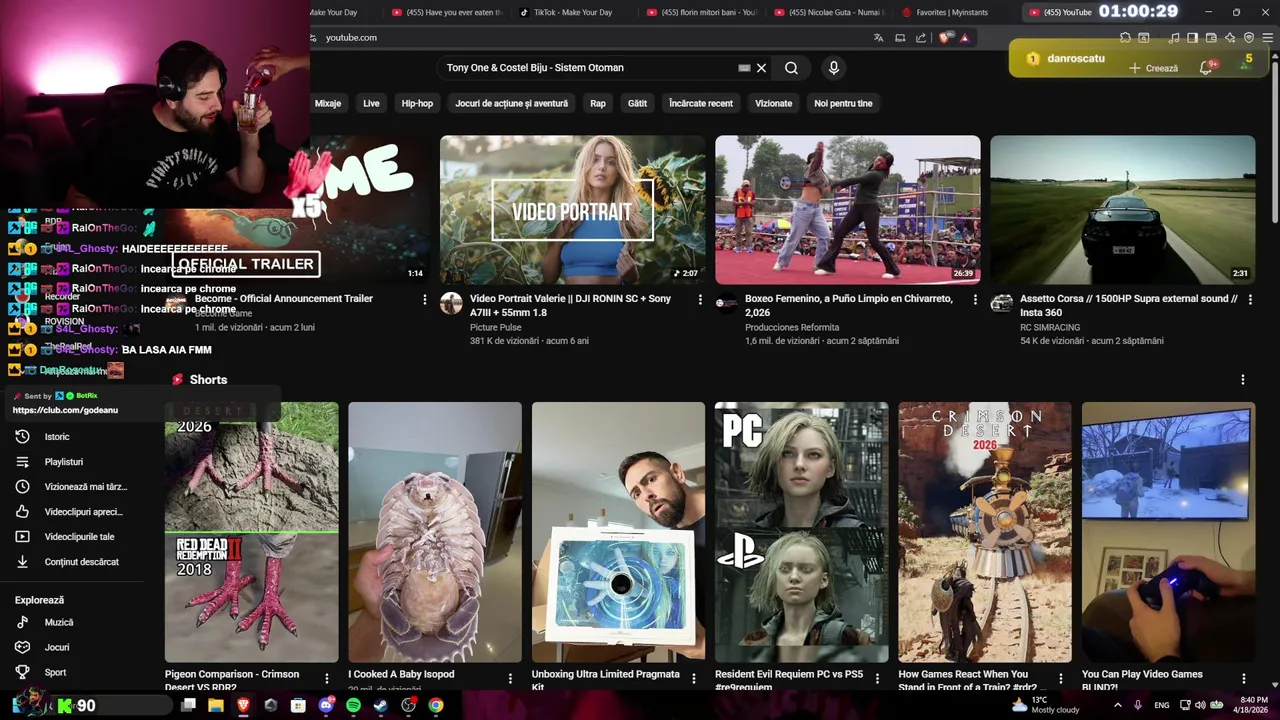Open the on-screen keyboard icon in search box
The height and width of the screenshot is (720, 1280).
(744, 68)
